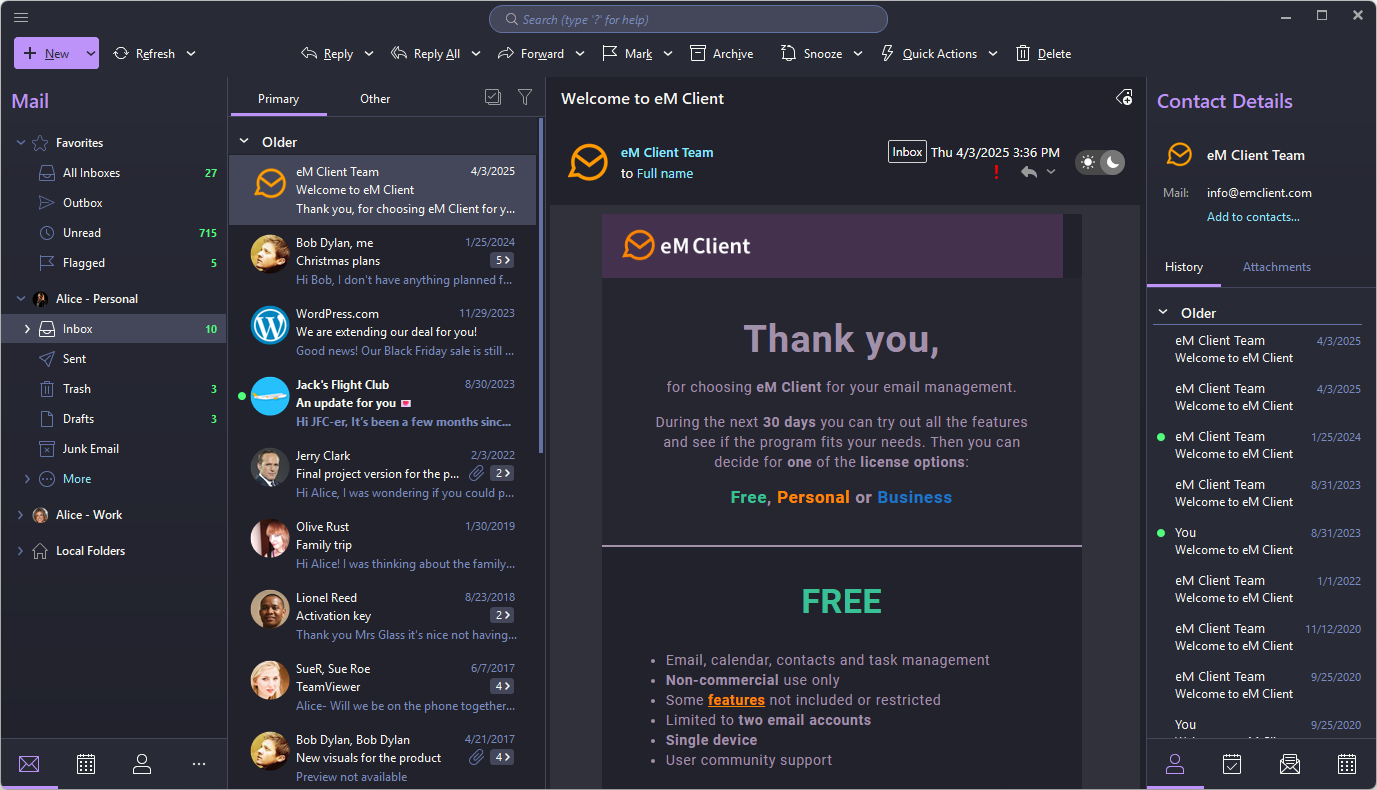1377x790 pixels.
Task: Open the three-dots more sections menu
Action: point(199,764)
